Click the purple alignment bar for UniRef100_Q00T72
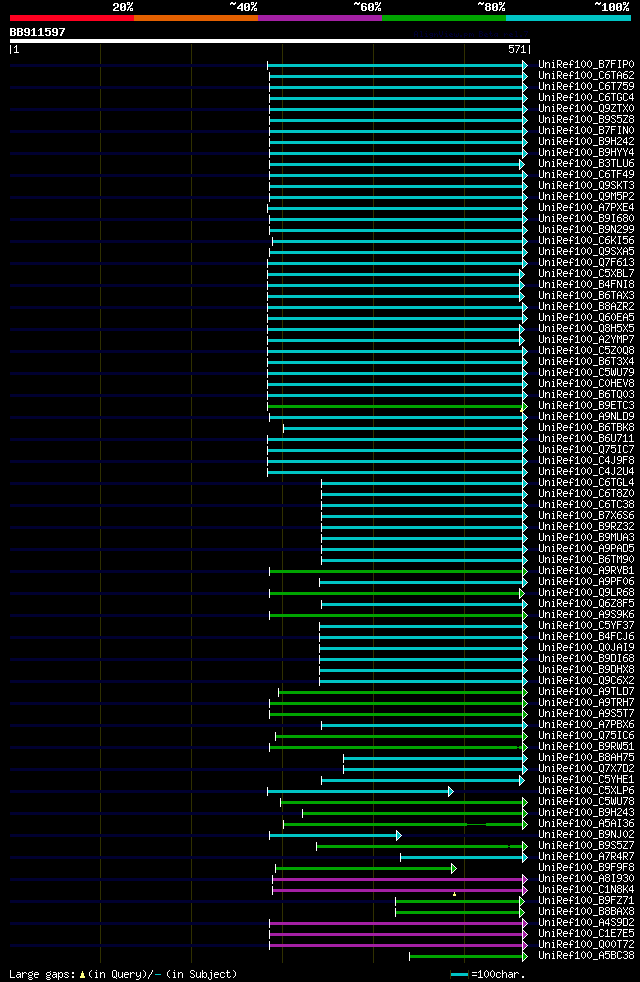This screenshot has width=640, height=982. tap(398, 945)
